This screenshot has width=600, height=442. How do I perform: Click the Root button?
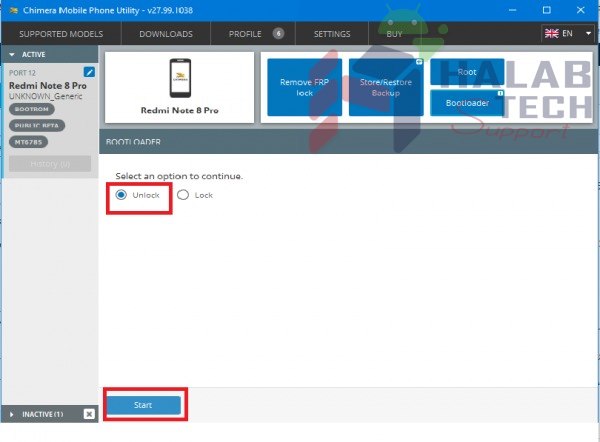467,72
